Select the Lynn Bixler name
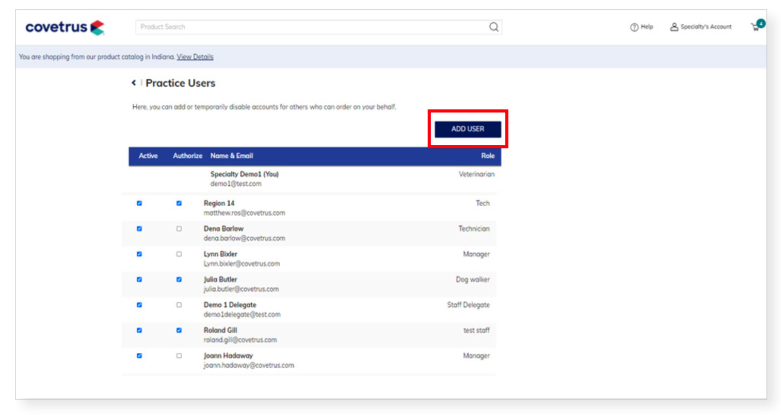Image resolution: width=781 pixels, height=415 pixels. pos(220,254)
